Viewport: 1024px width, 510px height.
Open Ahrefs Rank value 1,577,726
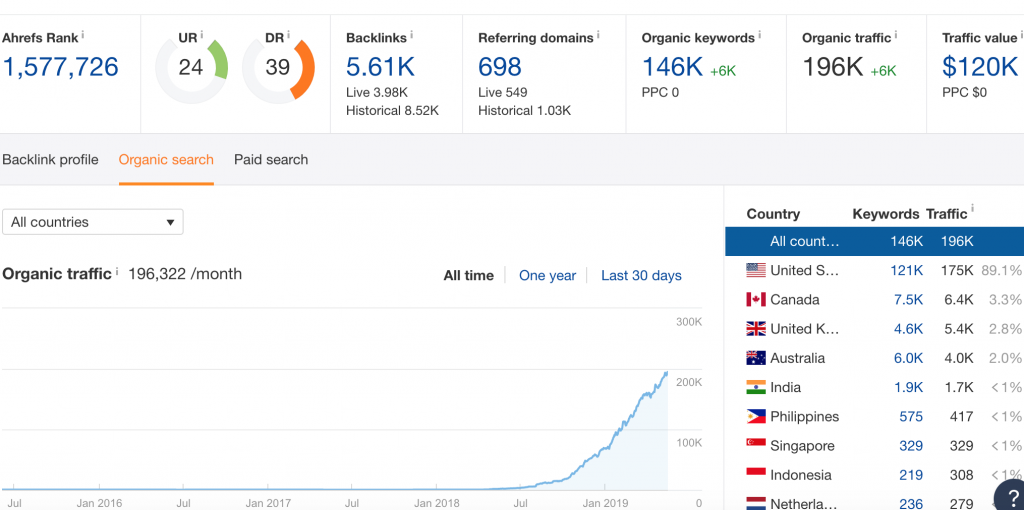(x=61, y=67)
